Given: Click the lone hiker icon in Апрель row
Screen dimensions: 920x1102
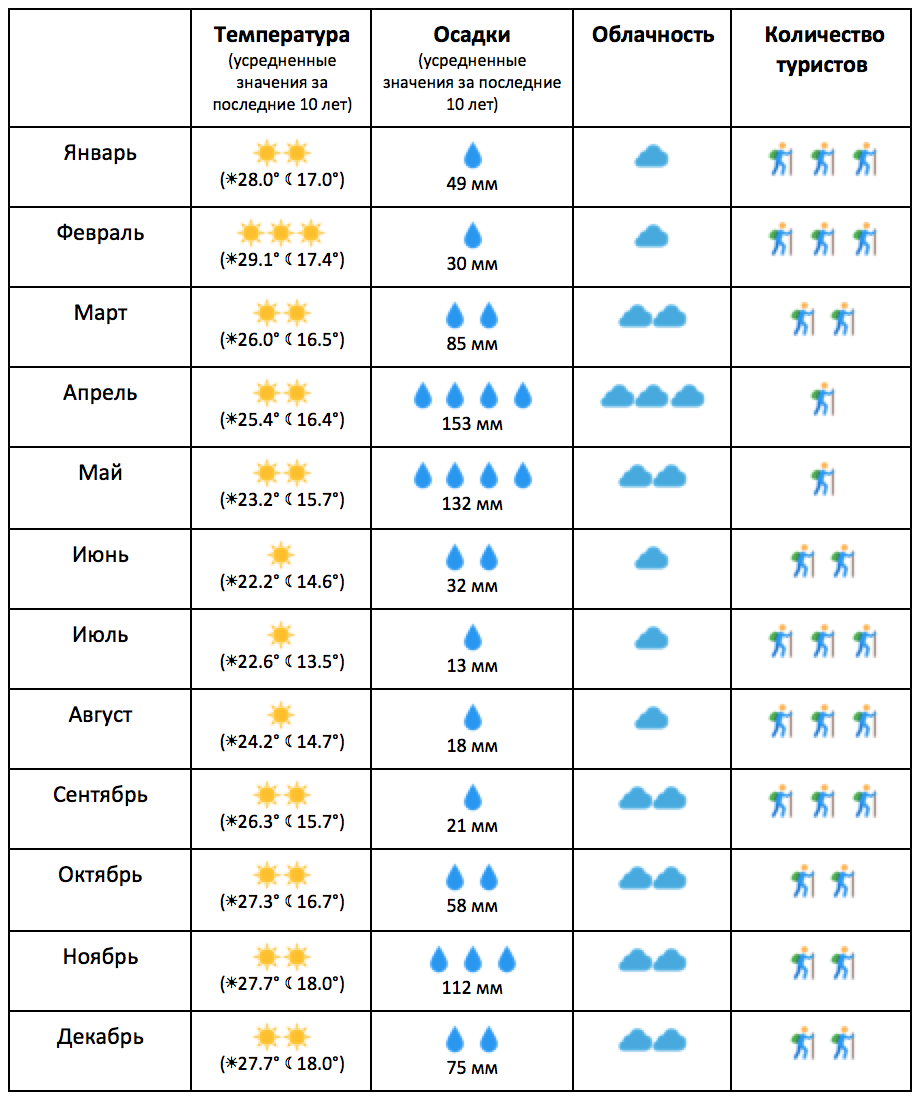Looking at the screenshot, I should (x=822, y=399).
